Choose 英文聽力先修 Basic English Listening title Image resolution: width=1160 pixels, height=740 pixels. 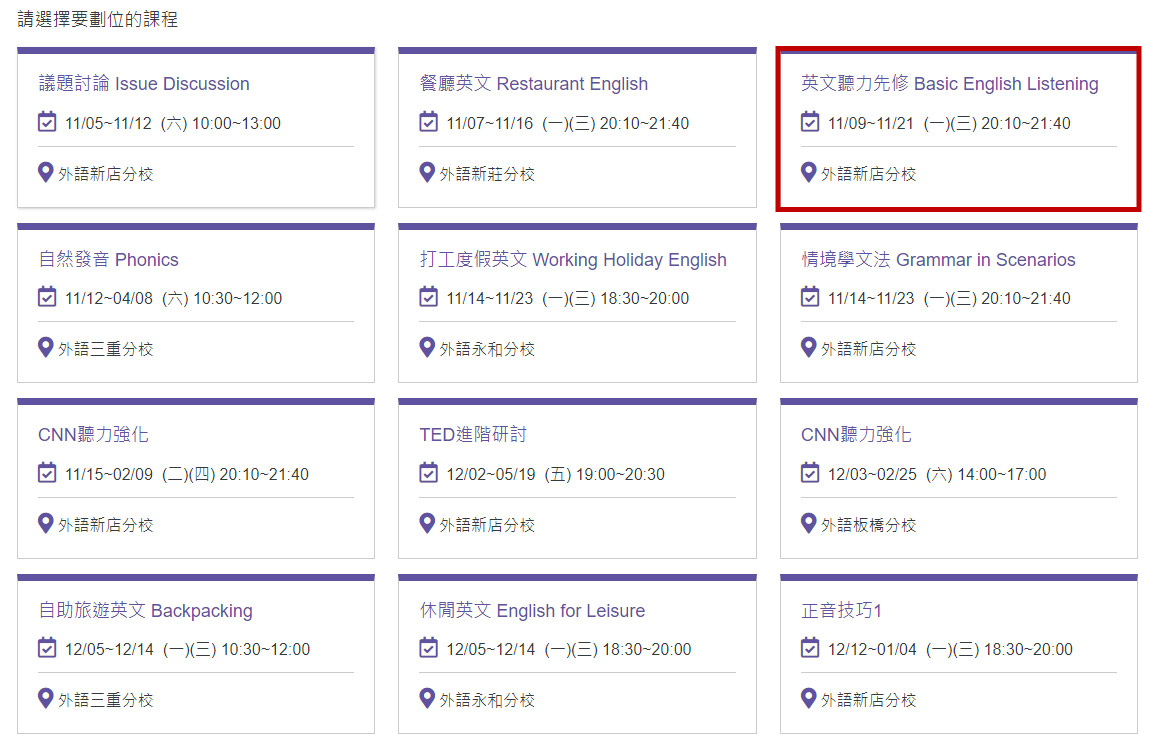(x=949, y=84)
